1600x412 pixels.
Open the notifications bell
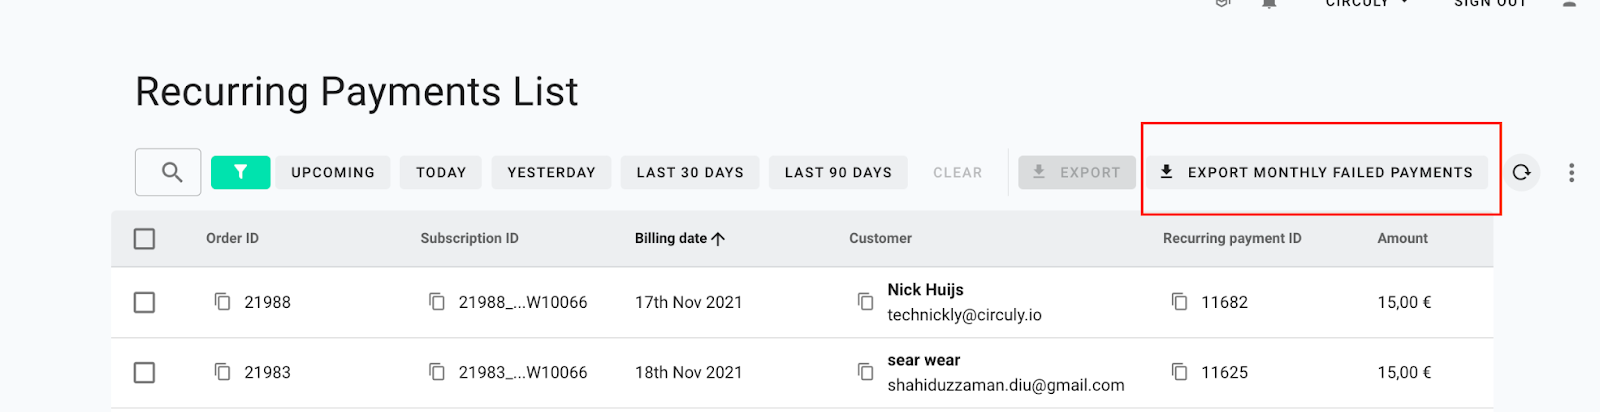[x=1269, y=4]
